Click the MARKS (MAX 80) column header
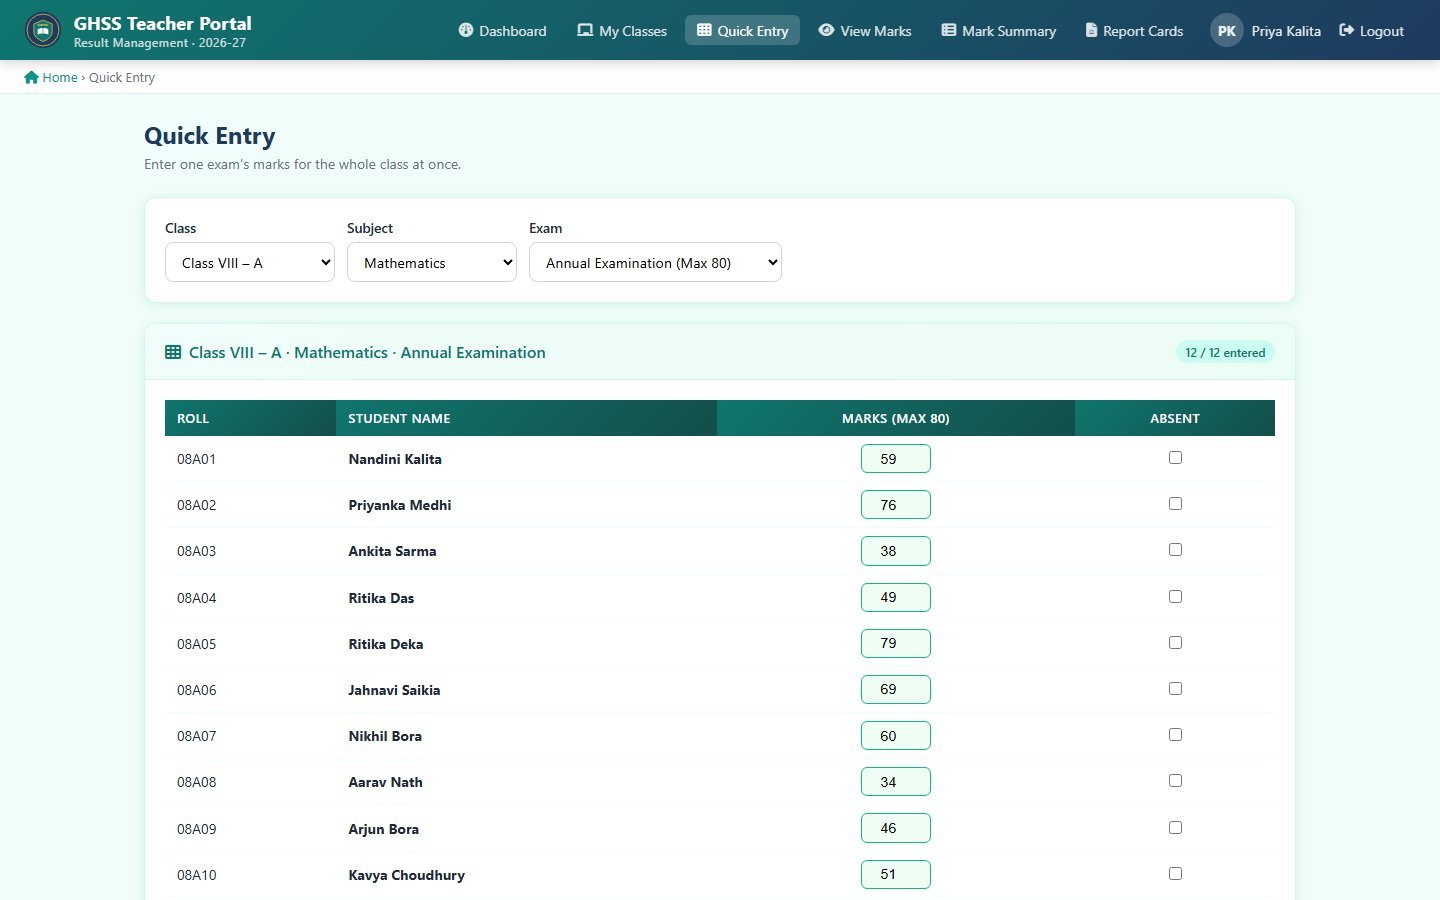This screenshot has width=1440, height=900. (896, 418)
